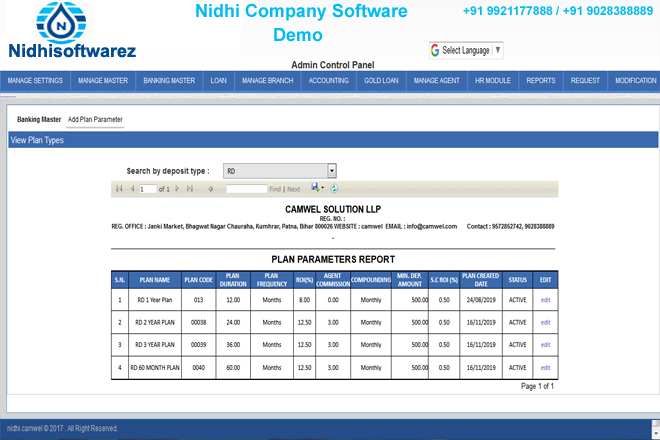Select plan code 00039 cell
Screen dimensions: 660x440
tap(199, 345)
